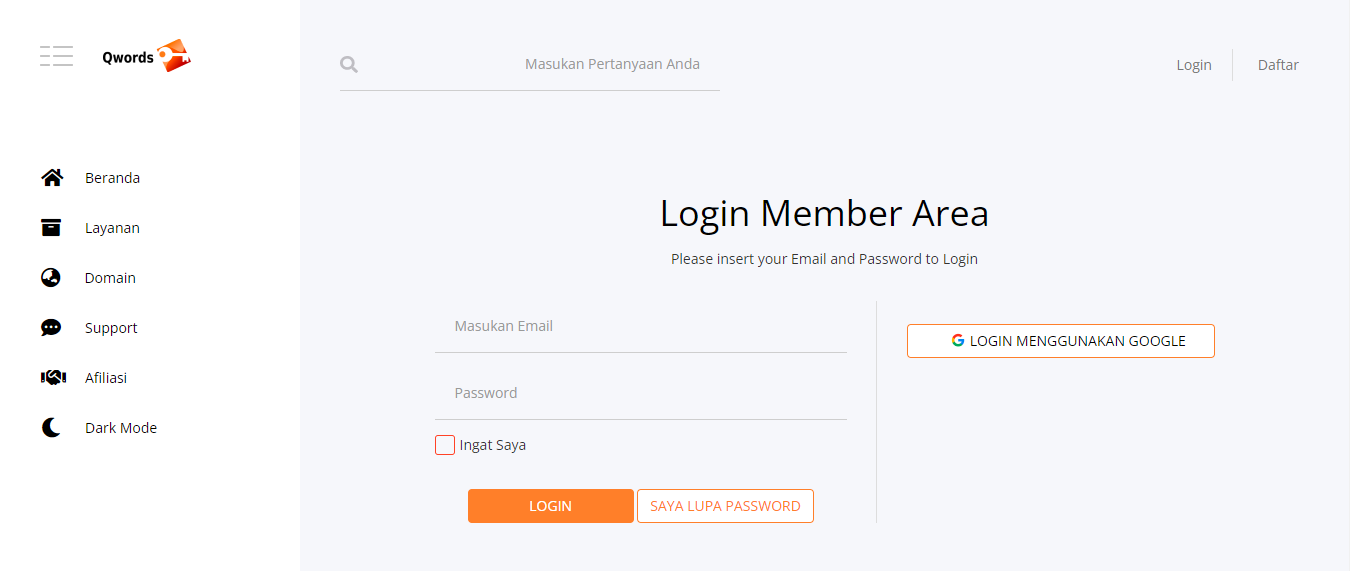The image size is (1350, 571).
Task: Click the Beranda home icon
Action: 51,178
